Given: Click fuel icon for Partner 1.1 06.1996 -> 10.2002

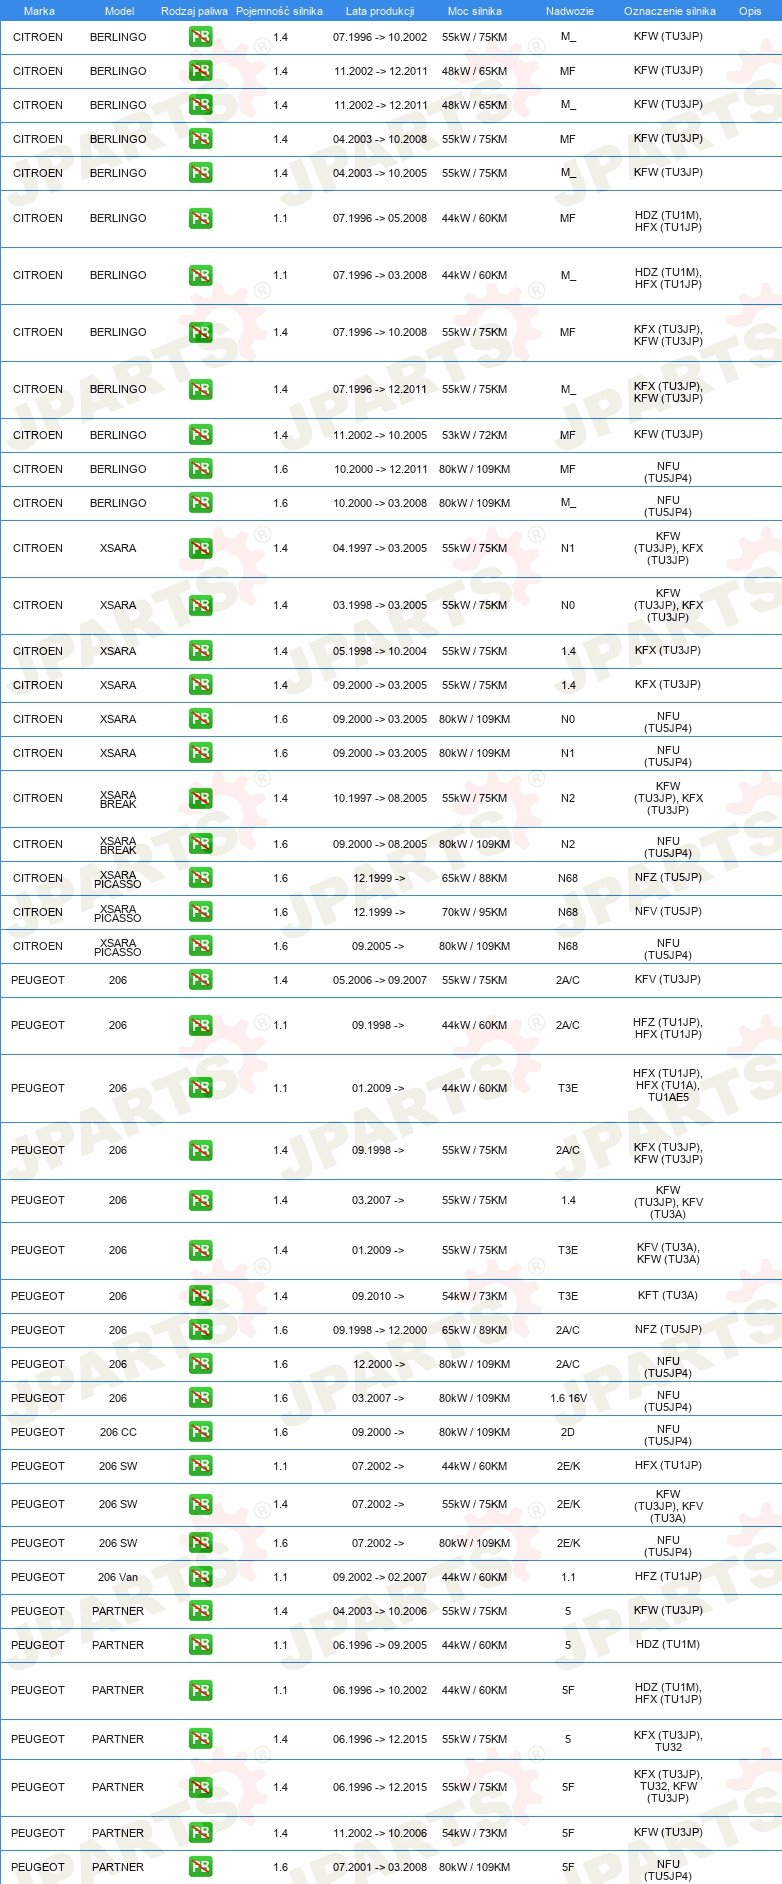Looking at the screenshot, I should pyautogui.click(x=200, y=1690).
